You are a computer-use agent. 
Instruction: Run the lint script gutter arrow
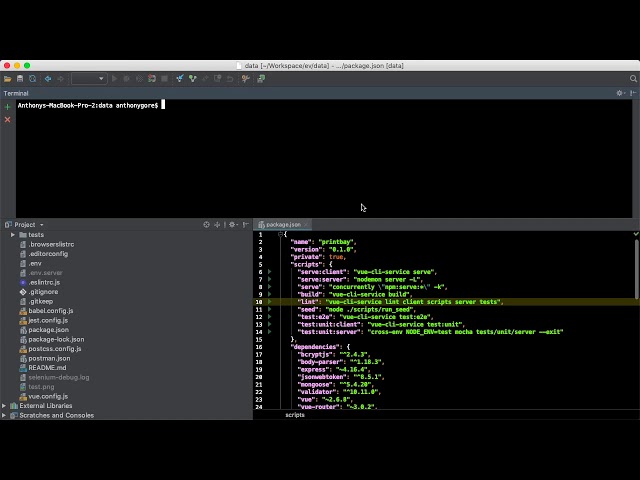[x=269, y=302]
